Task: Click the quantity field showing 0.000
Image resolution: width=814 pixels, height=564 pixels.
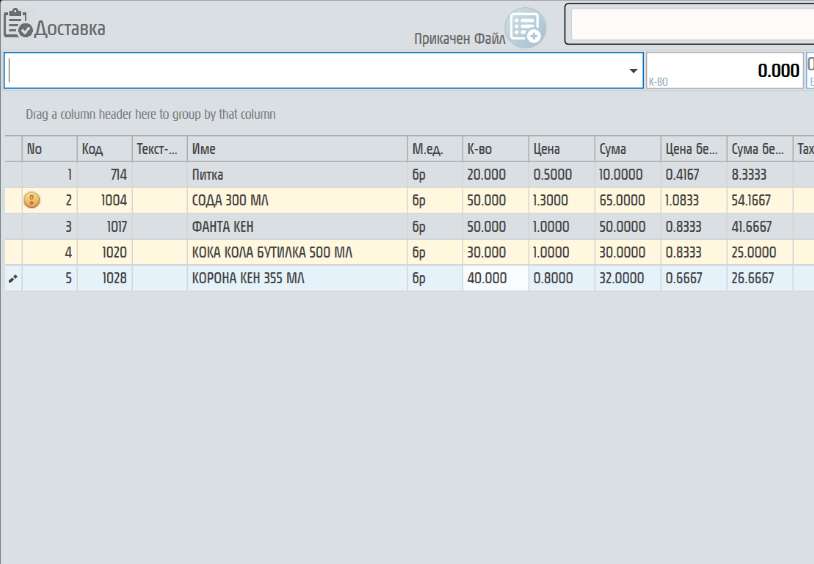Action: point(724,71)
